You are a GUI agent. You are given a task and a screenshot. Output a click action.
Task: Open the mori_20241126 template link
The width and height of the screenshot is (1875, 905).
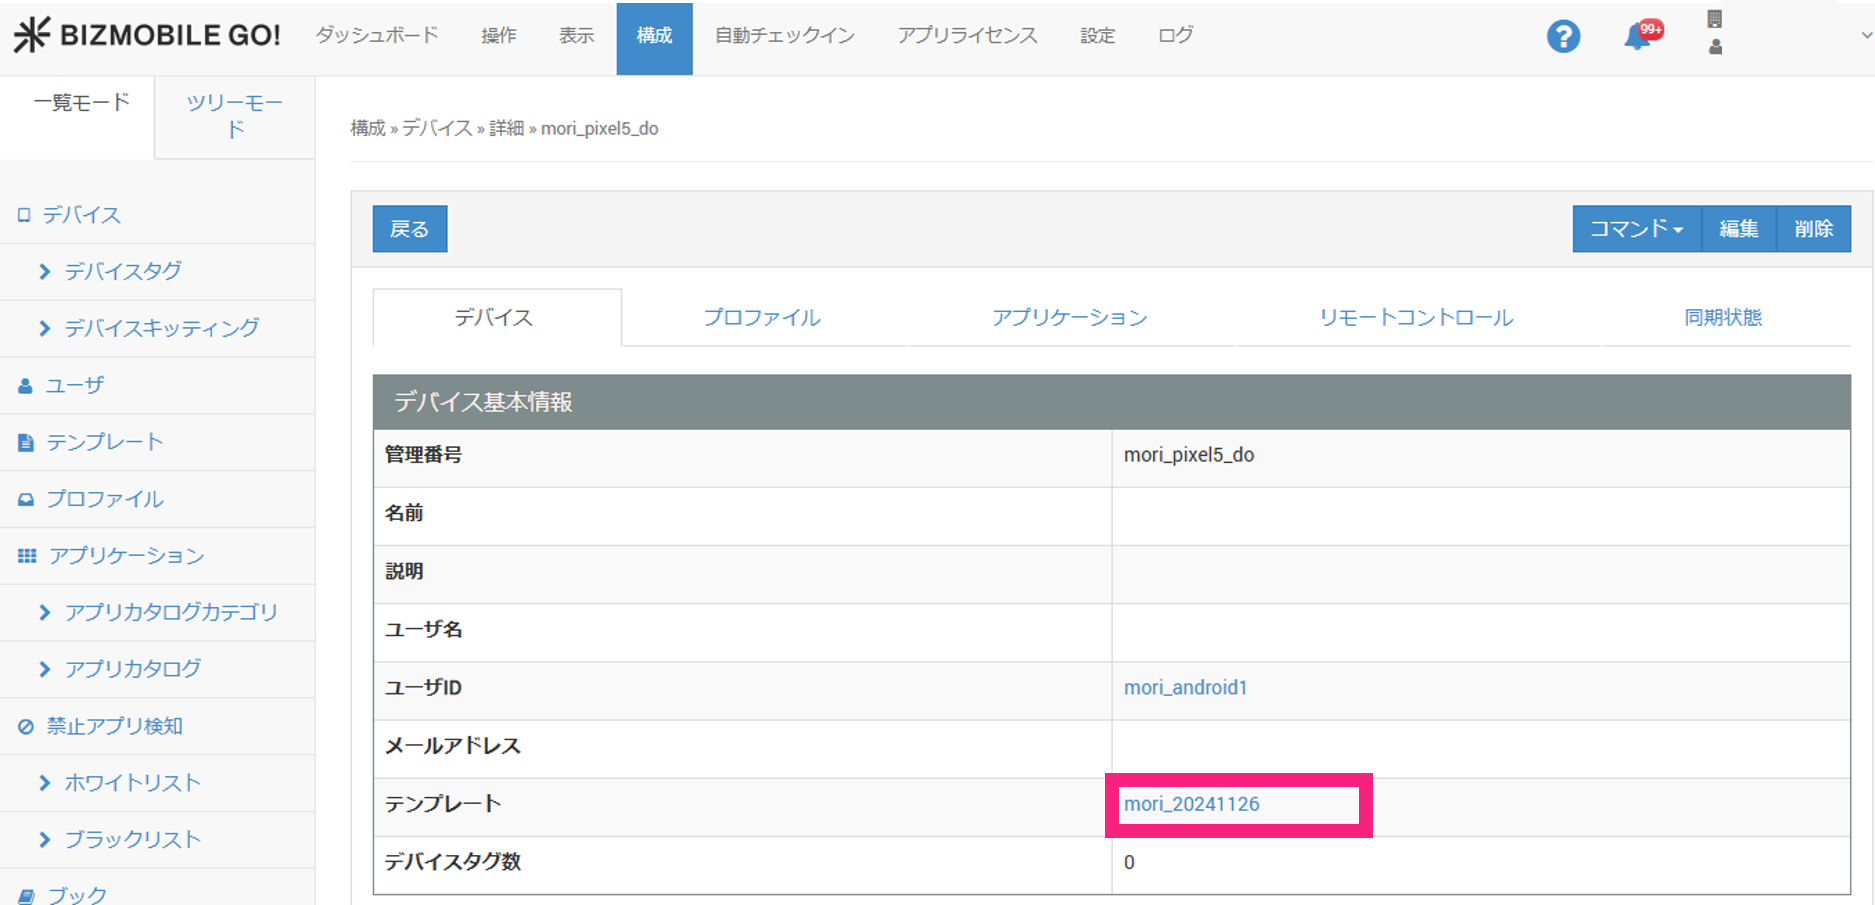(1191, 804)
